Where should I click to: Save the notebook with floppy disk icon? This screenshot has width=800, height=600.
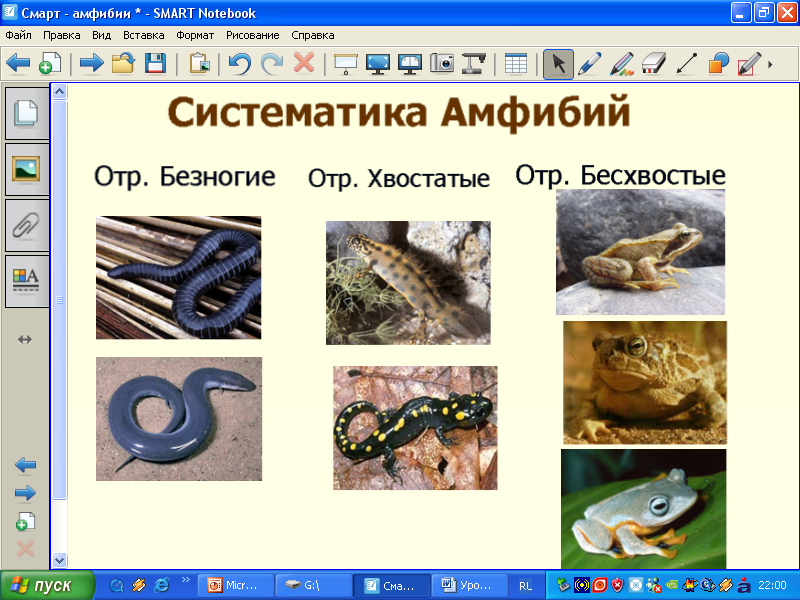[155, 64]
